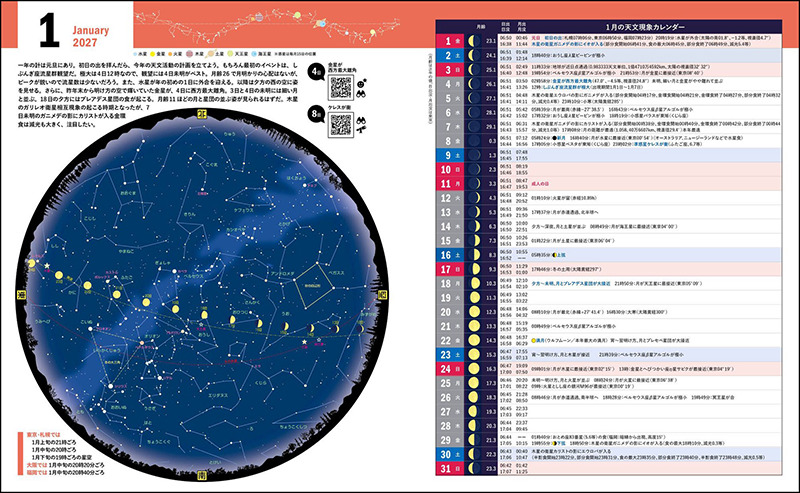Select the red date cell 3 日
This screenshot has width=800, height=493.
tap(450, 69)
